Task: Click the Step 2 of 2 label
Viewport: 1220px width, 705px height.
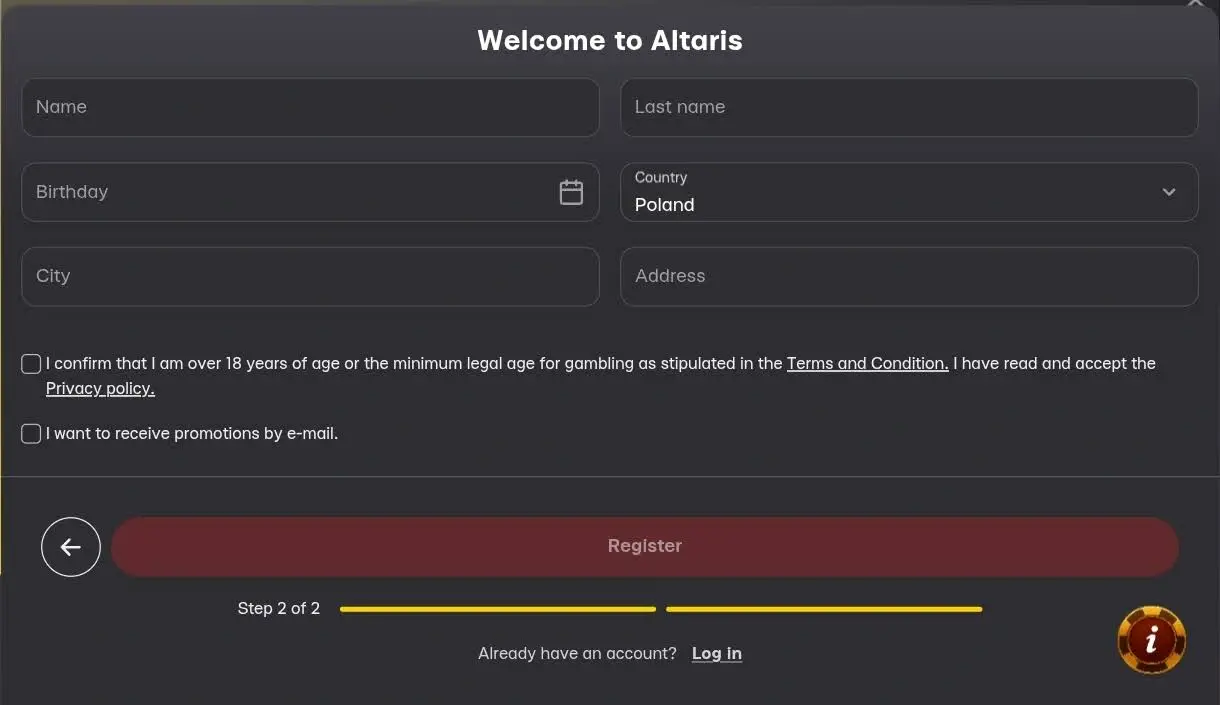Action: (279, 609)
